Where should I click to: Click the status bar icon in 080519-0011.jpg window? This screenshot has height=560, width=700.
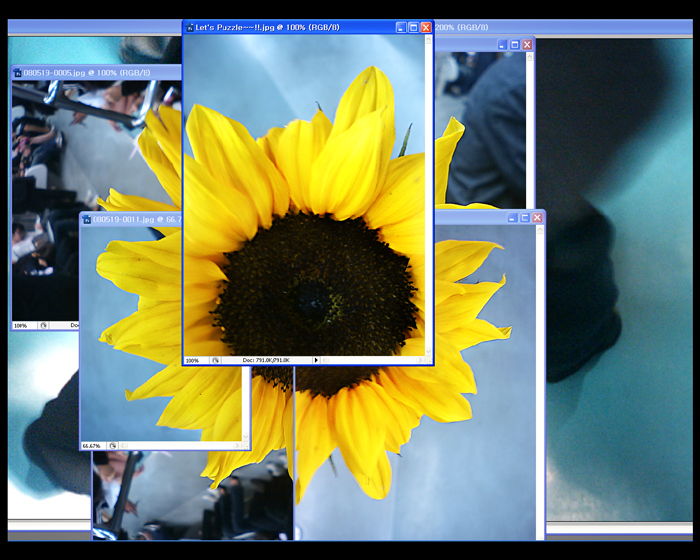coord(112,446)
